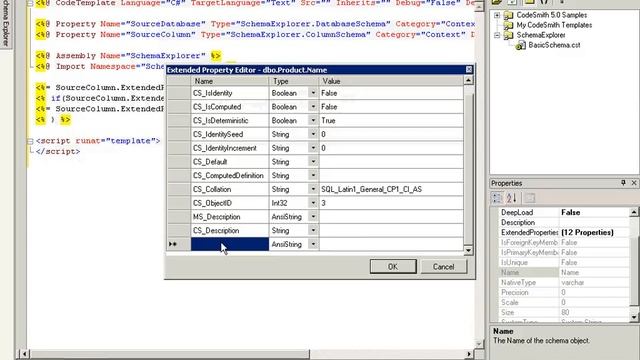
Task: Open Type dropdown for CS_Collation
Action: pyautogui.click(x=313, y=189)
